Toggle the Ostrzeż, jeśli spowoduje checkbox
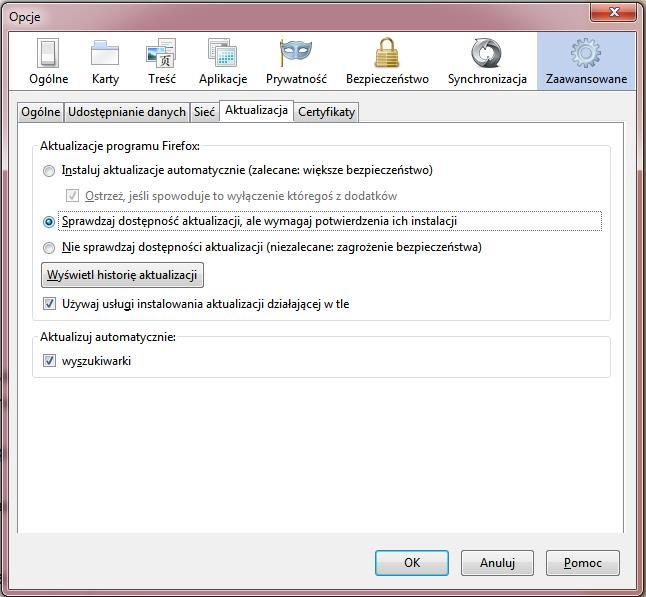The height and width of the screenshot is (597, 646). [x=73, y=196]
